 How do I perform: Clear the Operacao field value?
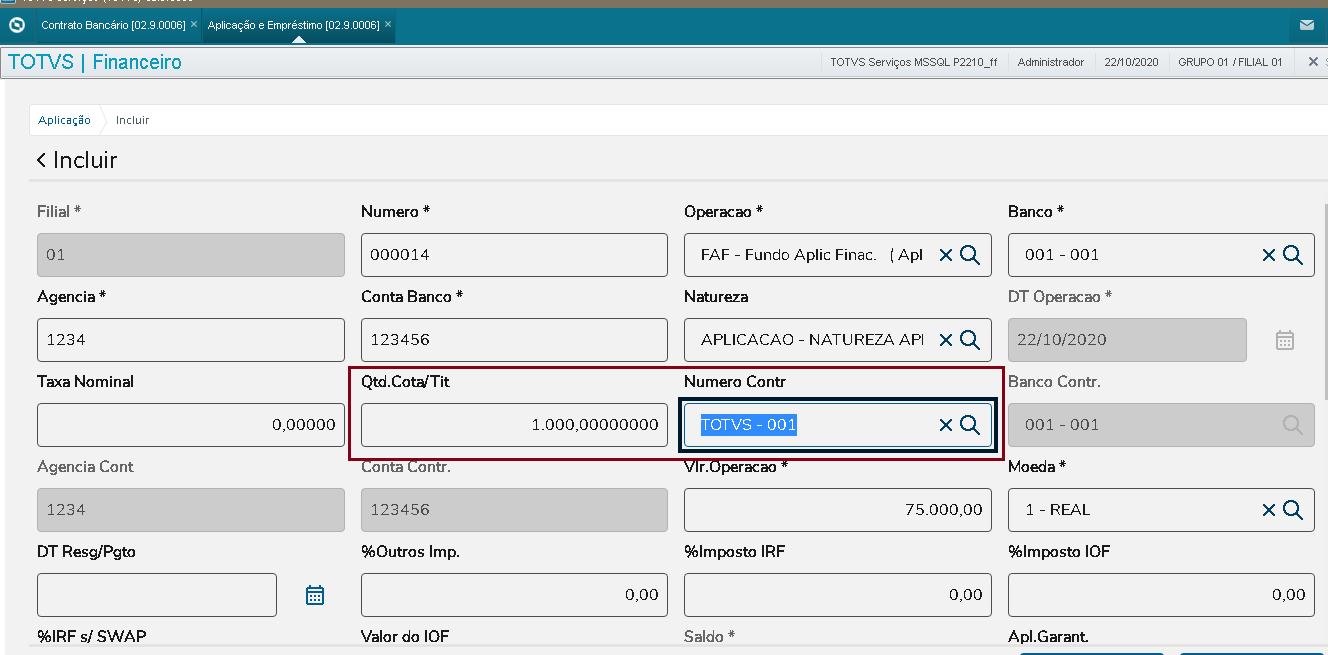point(945,255)
